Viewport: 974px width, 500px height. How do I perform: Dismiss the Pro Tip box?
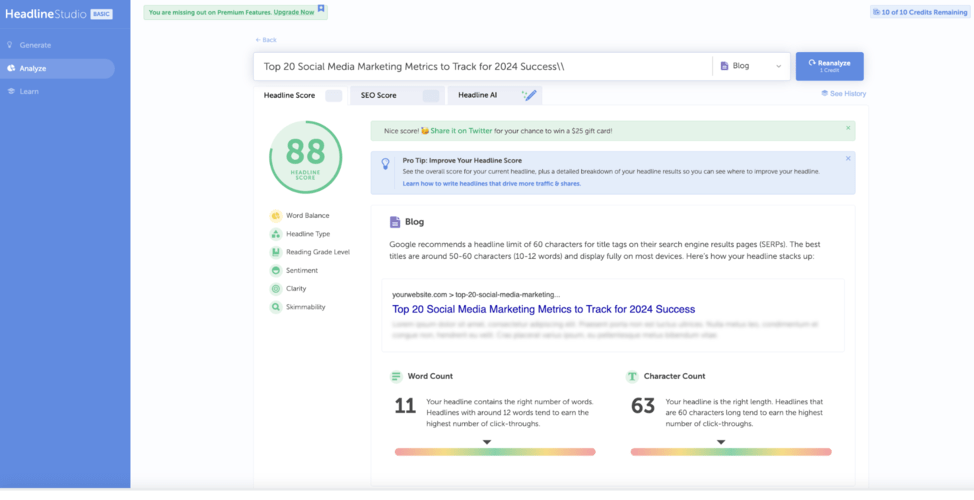(848, 158)
